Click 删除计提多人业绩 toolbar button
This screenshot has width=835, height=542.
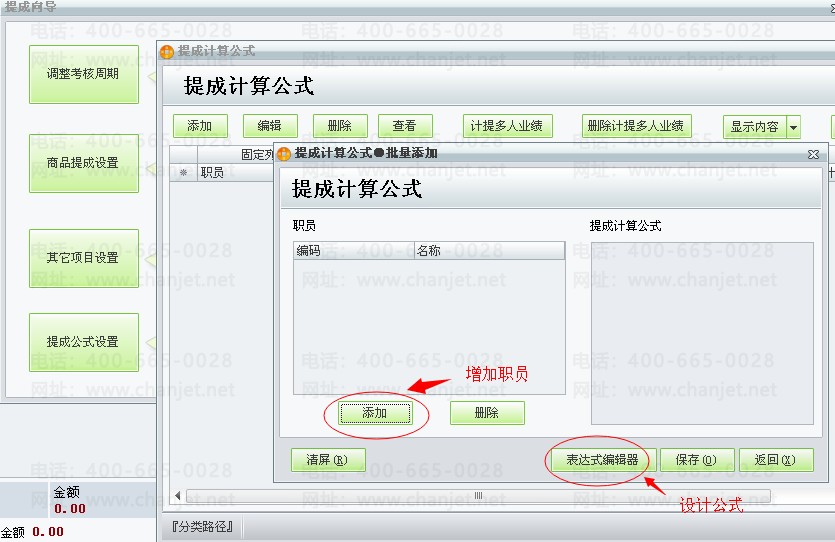coord(636,126)
